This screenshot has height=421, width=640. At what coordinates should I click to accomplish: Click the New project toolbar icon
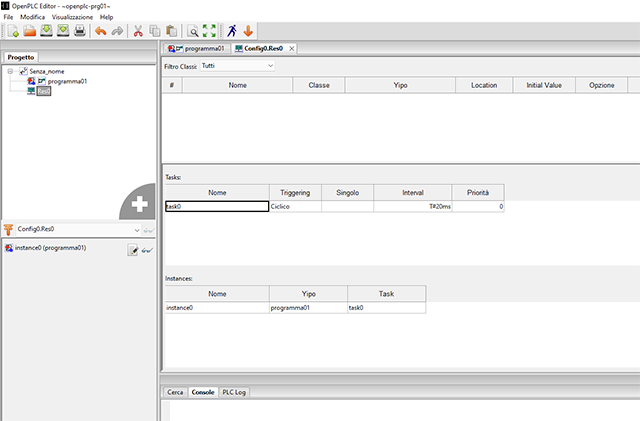[11, 32]
